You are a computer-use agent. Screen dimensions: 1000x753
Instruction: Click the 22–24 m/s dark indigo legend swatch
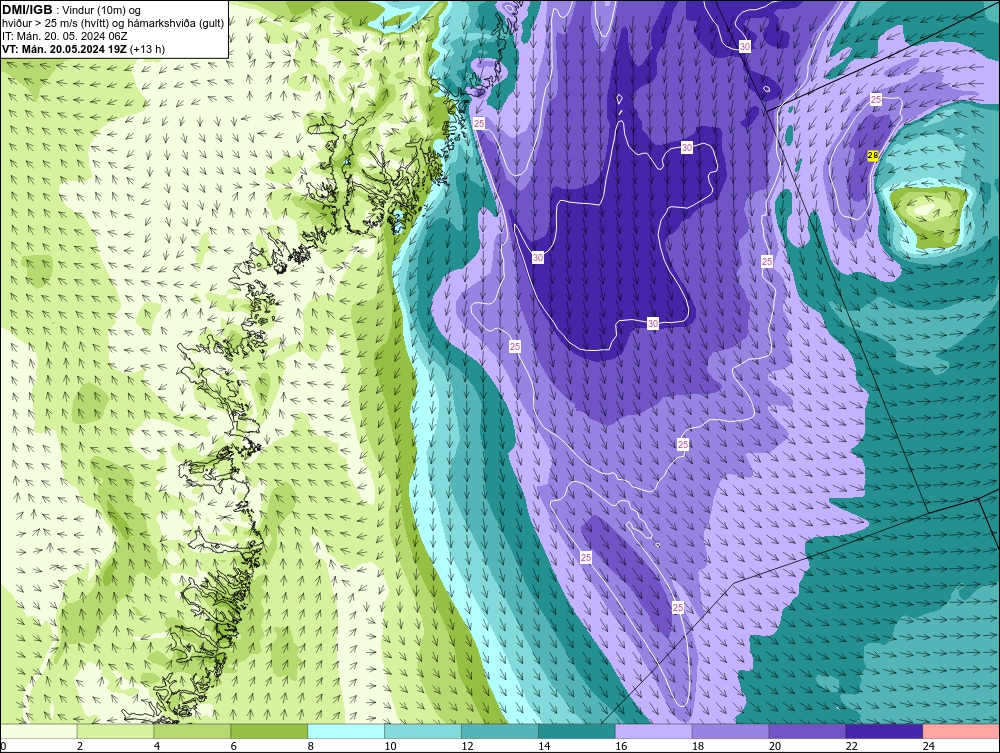pyautogui.click(x=884, y=731)
